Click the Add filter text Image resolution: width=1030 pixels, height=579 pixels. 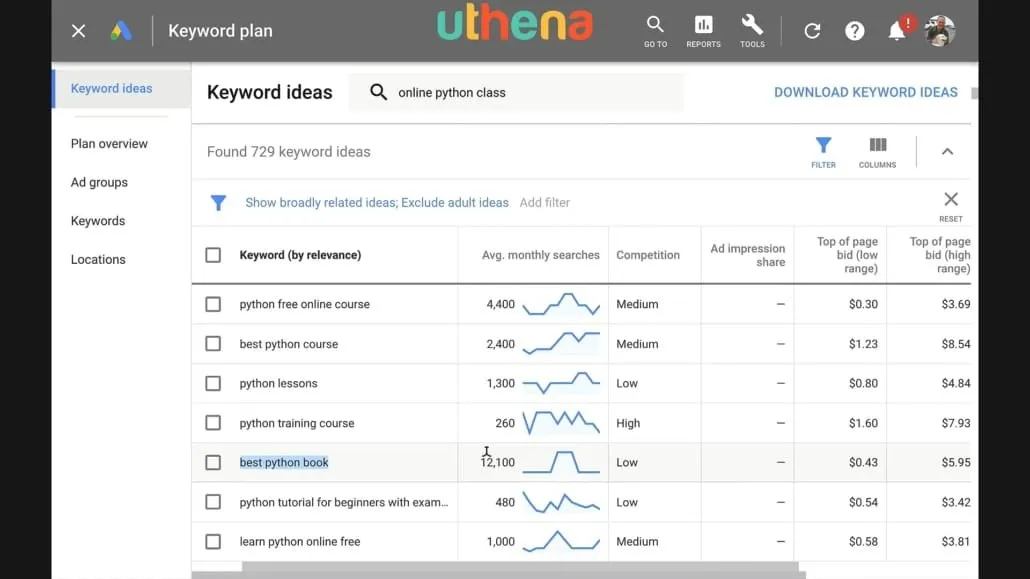coord(545,202)
